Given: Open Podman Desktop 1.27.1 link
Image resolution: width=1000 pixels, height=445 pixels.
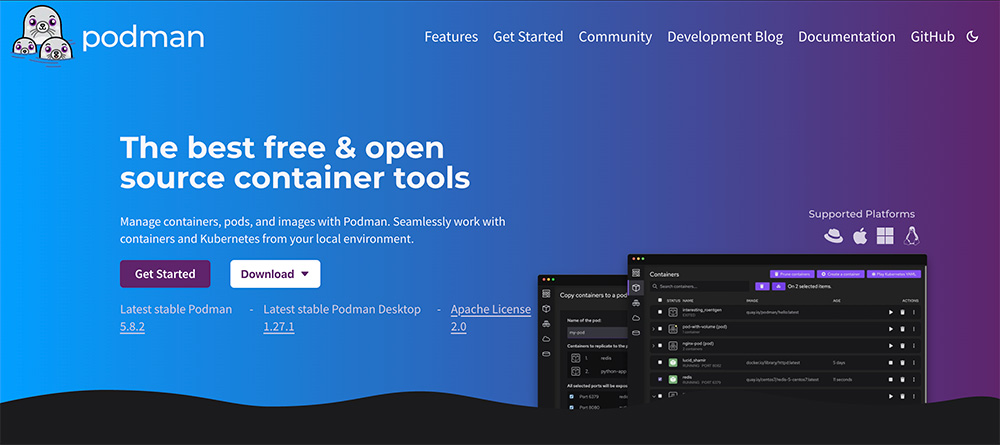Looking at the screenshot, I should tap(279, 328).
